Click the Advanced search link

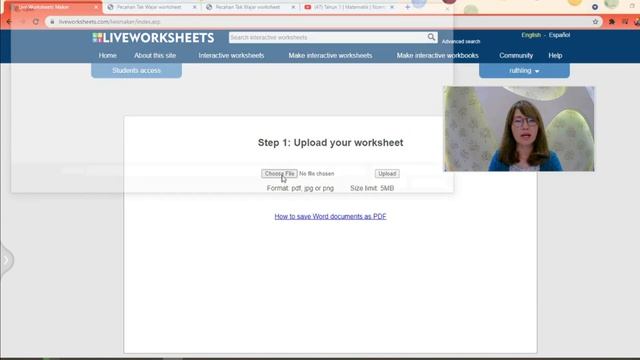coord(461,41)
